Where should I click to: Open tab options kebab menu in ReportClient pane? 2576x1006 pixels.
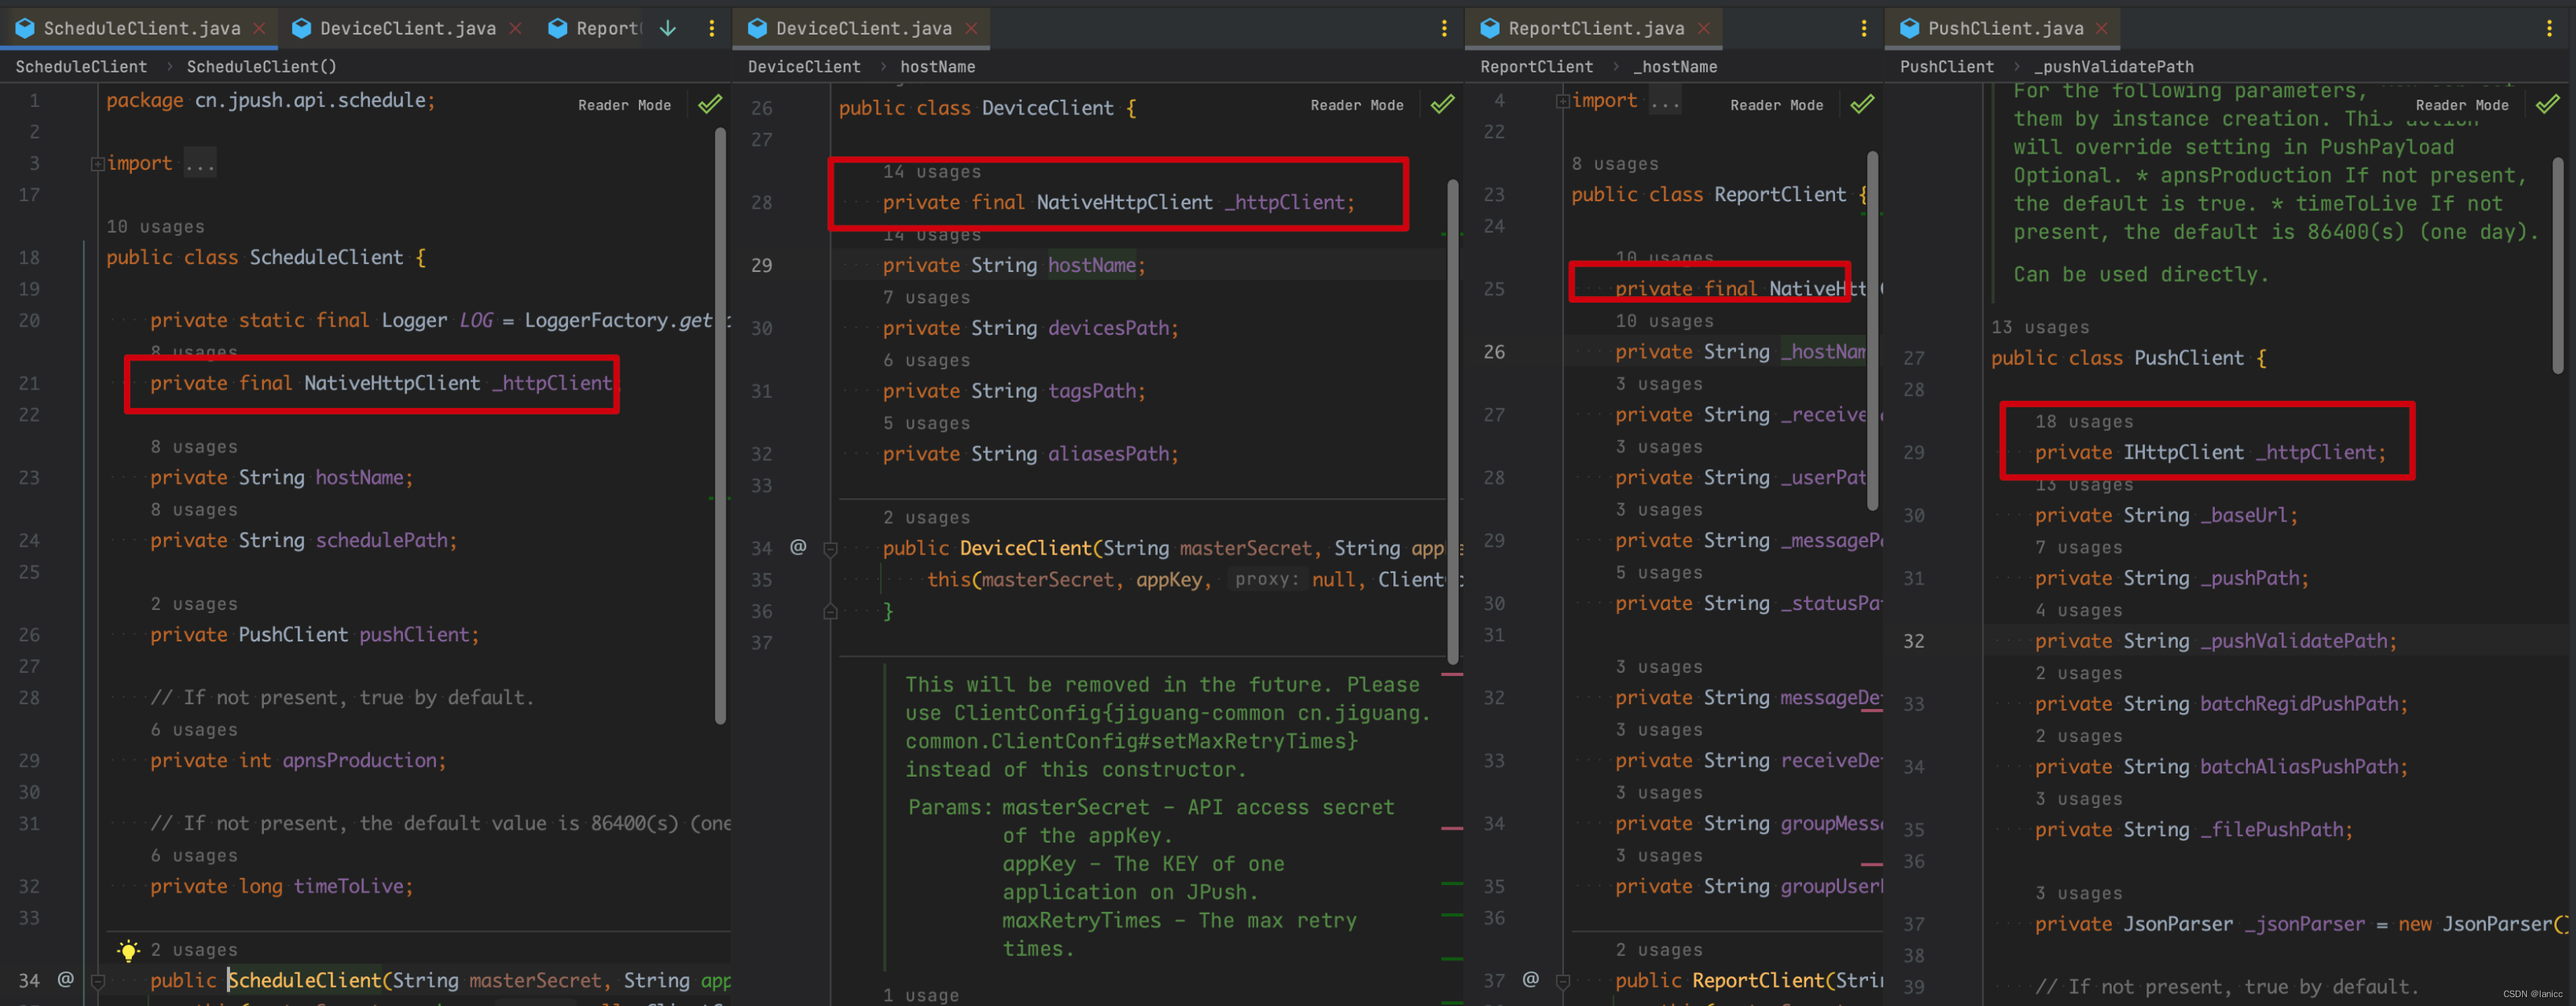(x=1863, y=28)
